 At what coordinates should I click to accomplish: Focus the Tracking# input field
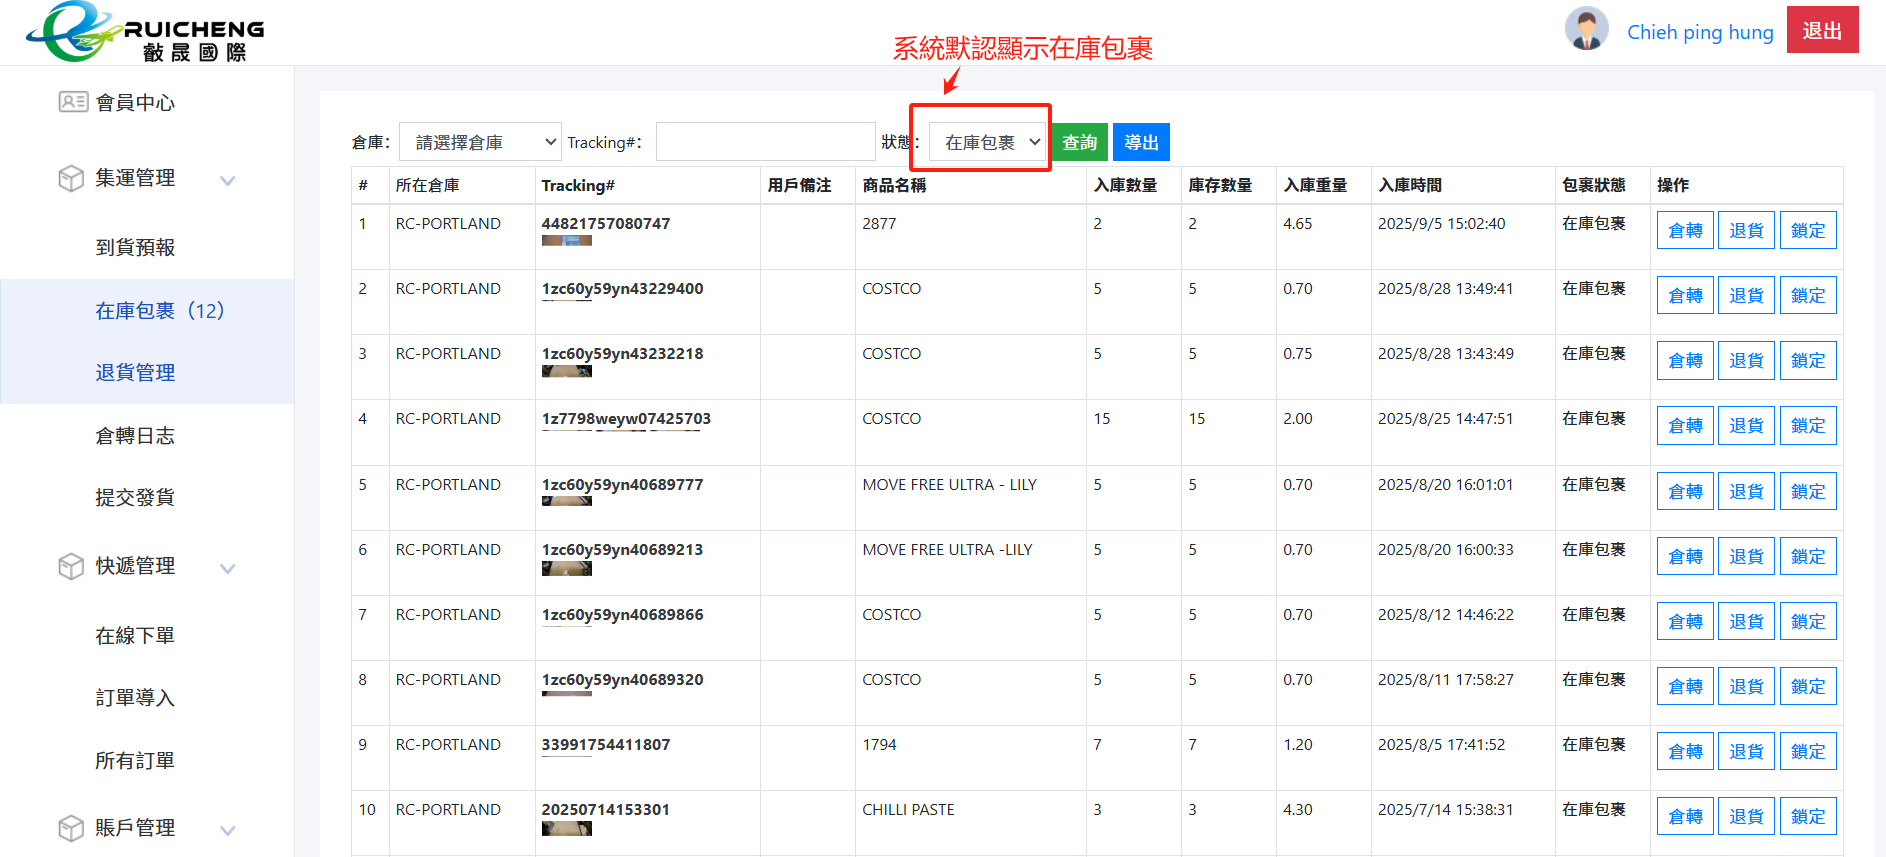point(765,142)
